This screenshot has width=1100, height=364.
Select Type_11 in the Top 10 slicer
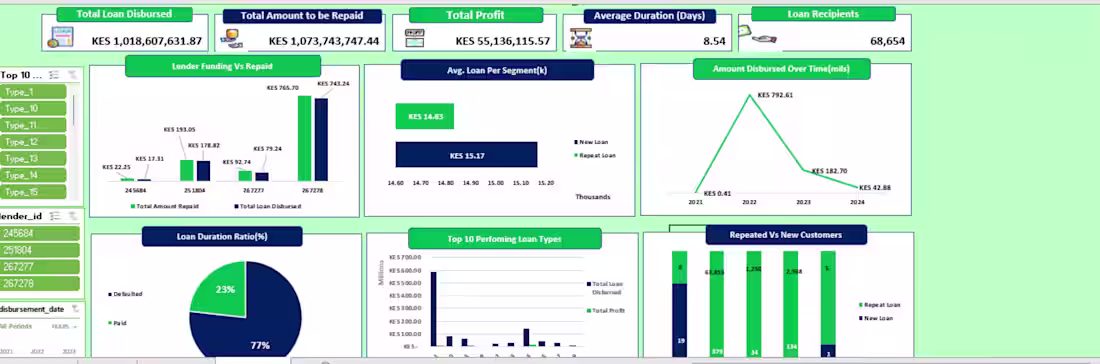34,126
